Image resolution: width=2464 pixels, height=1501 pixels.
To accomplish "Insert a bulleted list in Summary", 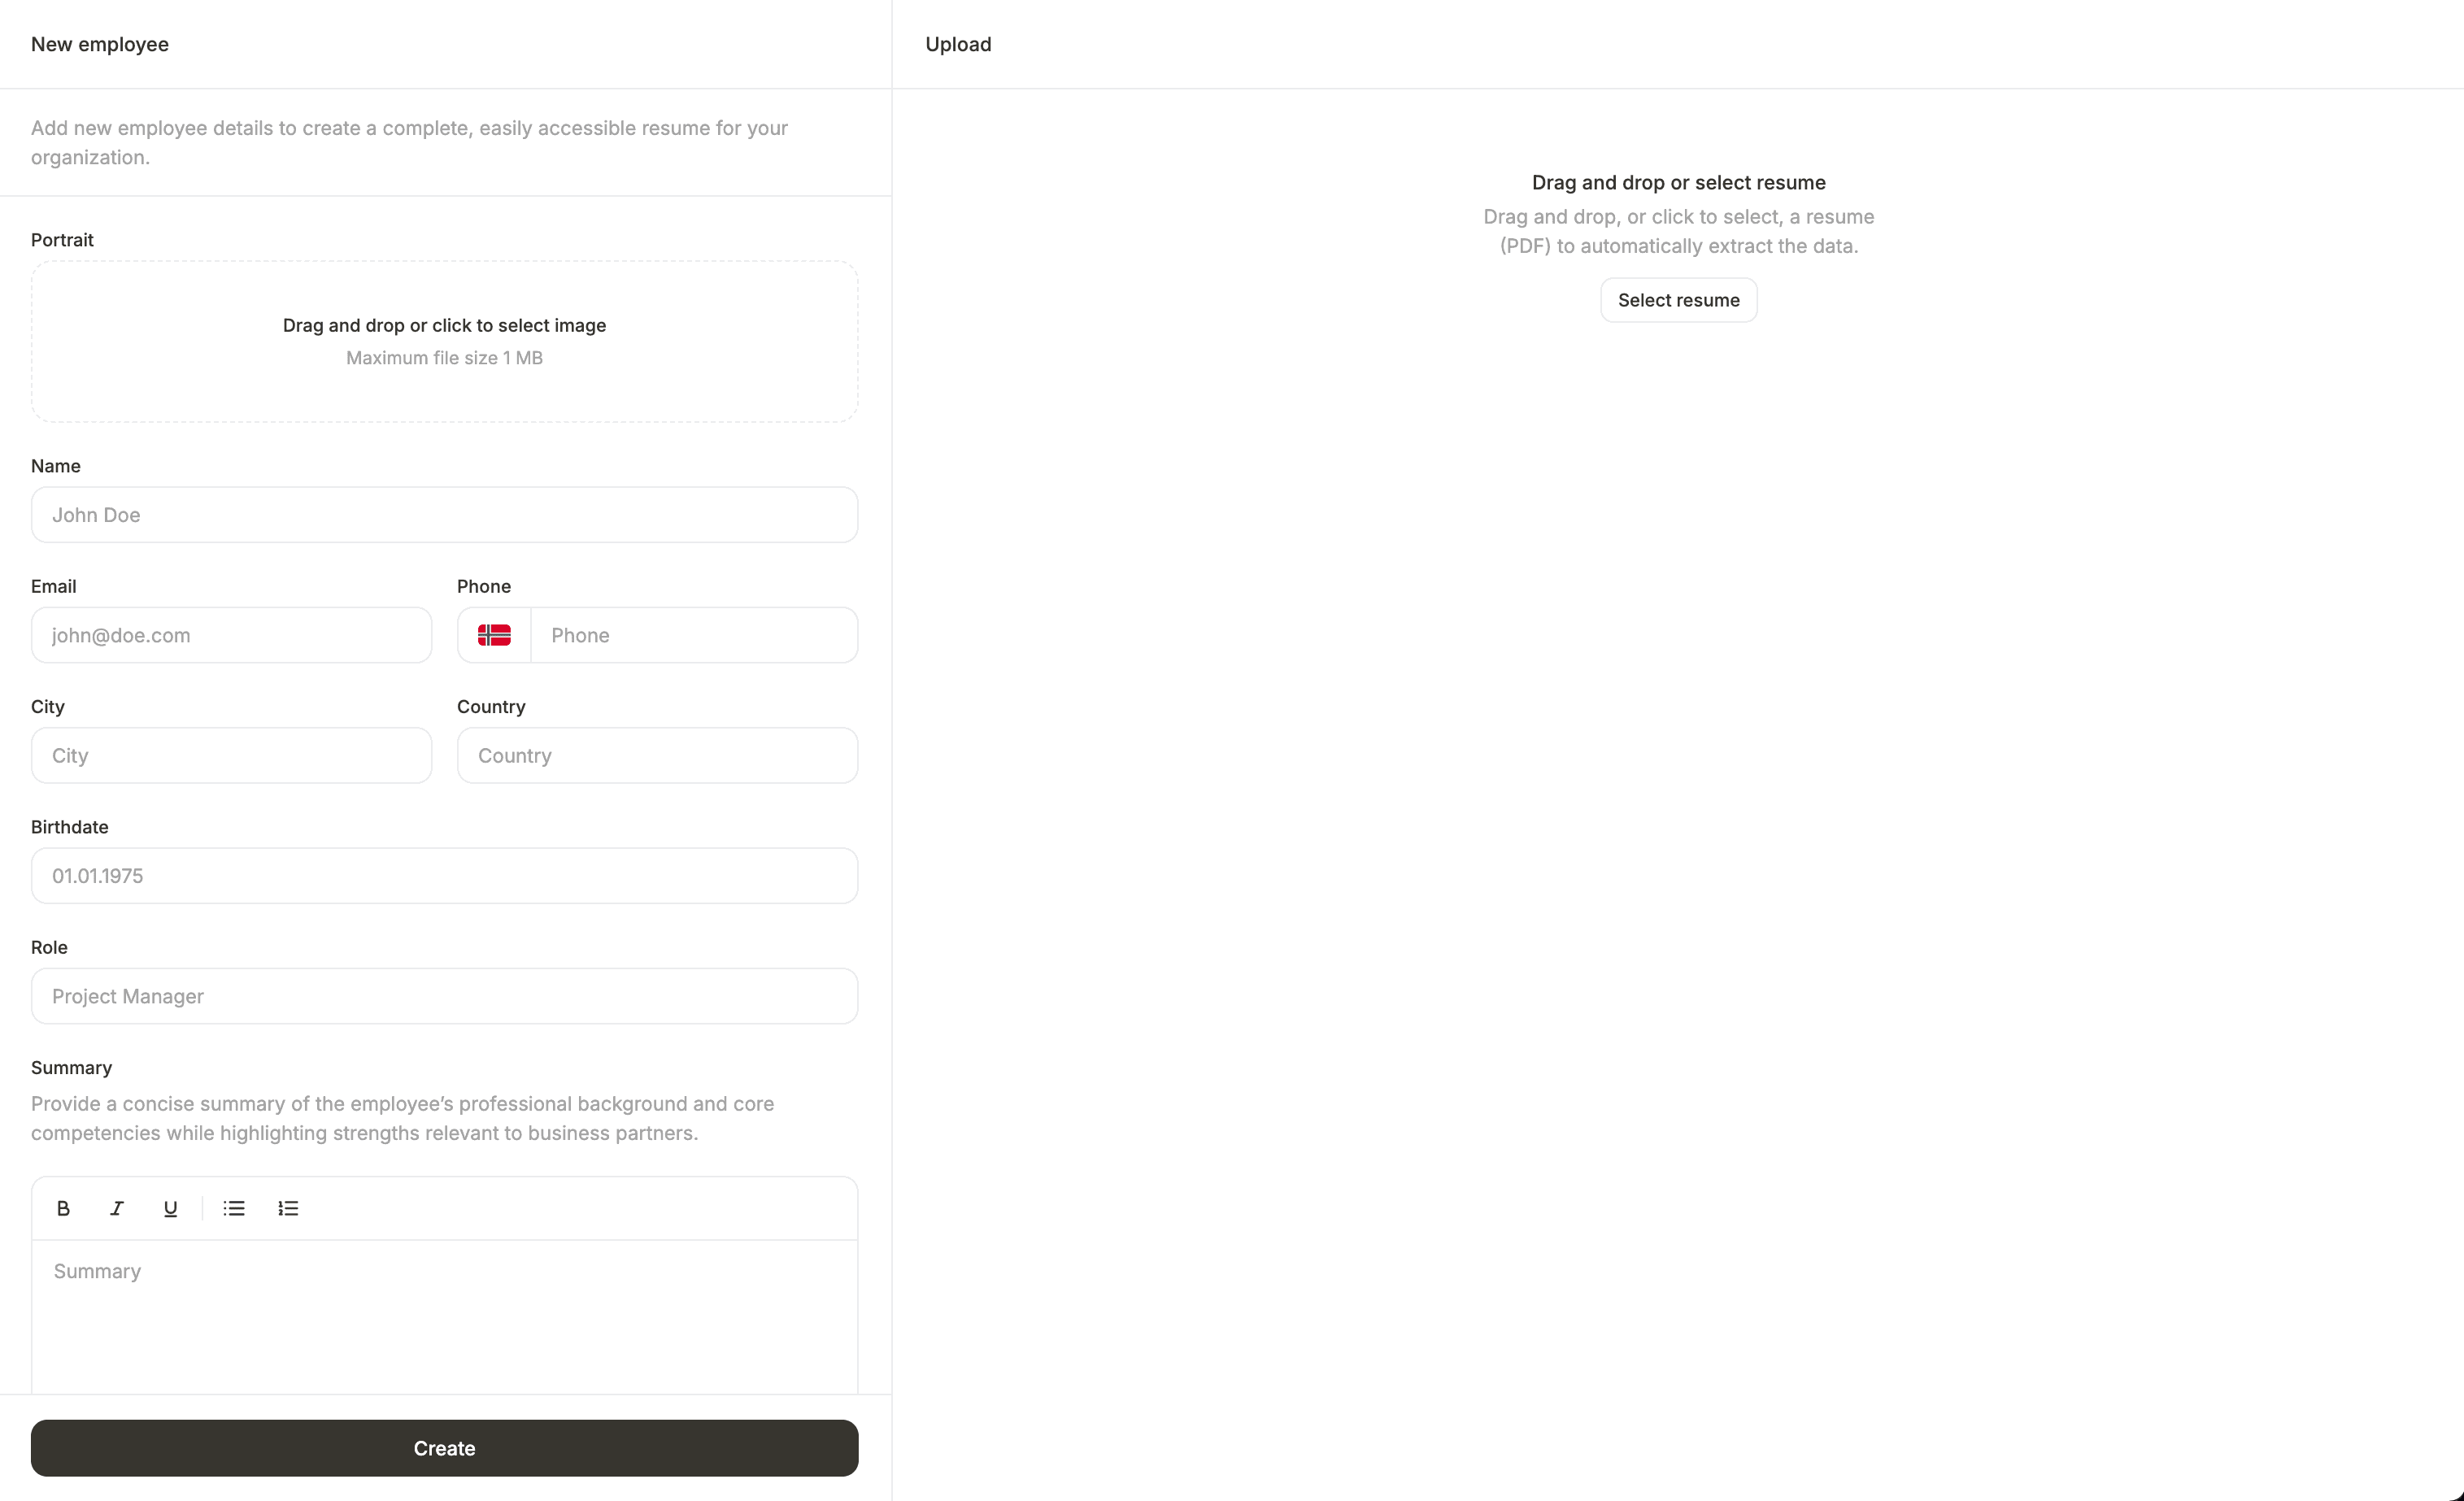I will point(234,1208).
